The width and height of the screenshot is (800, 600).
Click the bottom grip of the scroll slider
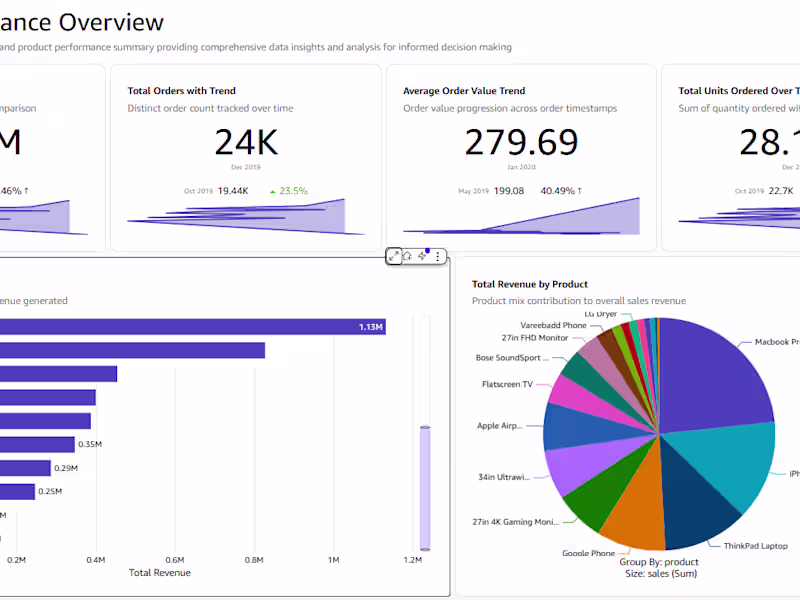click(x=425, y=549)
